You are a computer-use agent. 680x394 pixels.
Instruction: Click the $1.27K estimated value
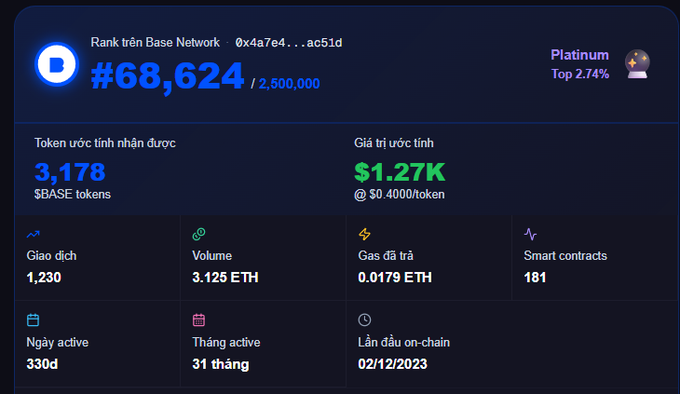tap(399, 172)
